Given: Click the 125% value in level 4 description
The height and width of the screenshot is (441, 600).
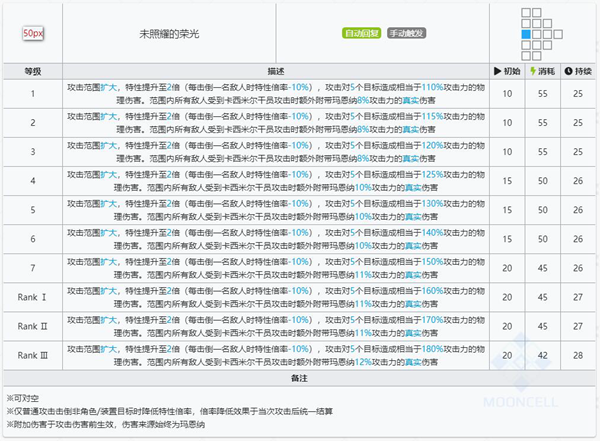Looking at the screenshot, I should pyautogui.click(x=432, y=175).
